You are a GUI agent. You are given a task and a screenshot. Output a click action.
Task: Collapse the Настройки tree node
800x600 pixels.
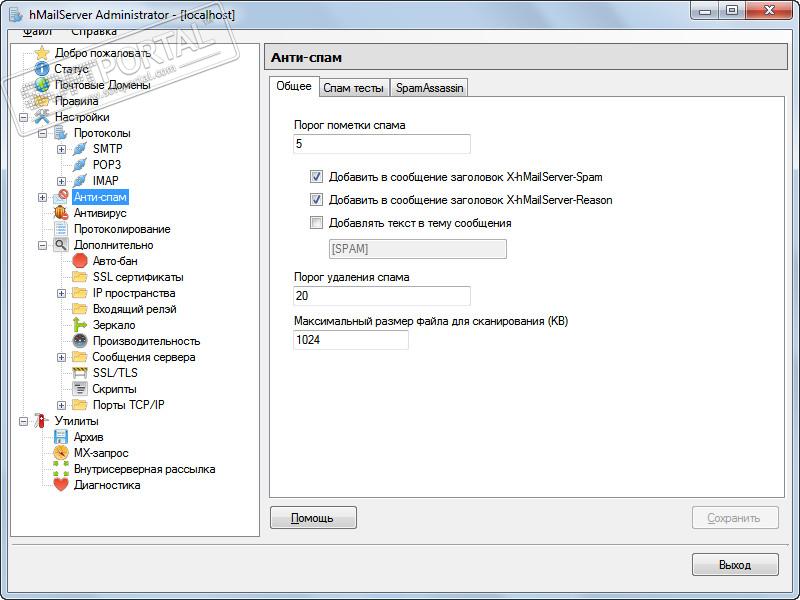tap(23, 117)
